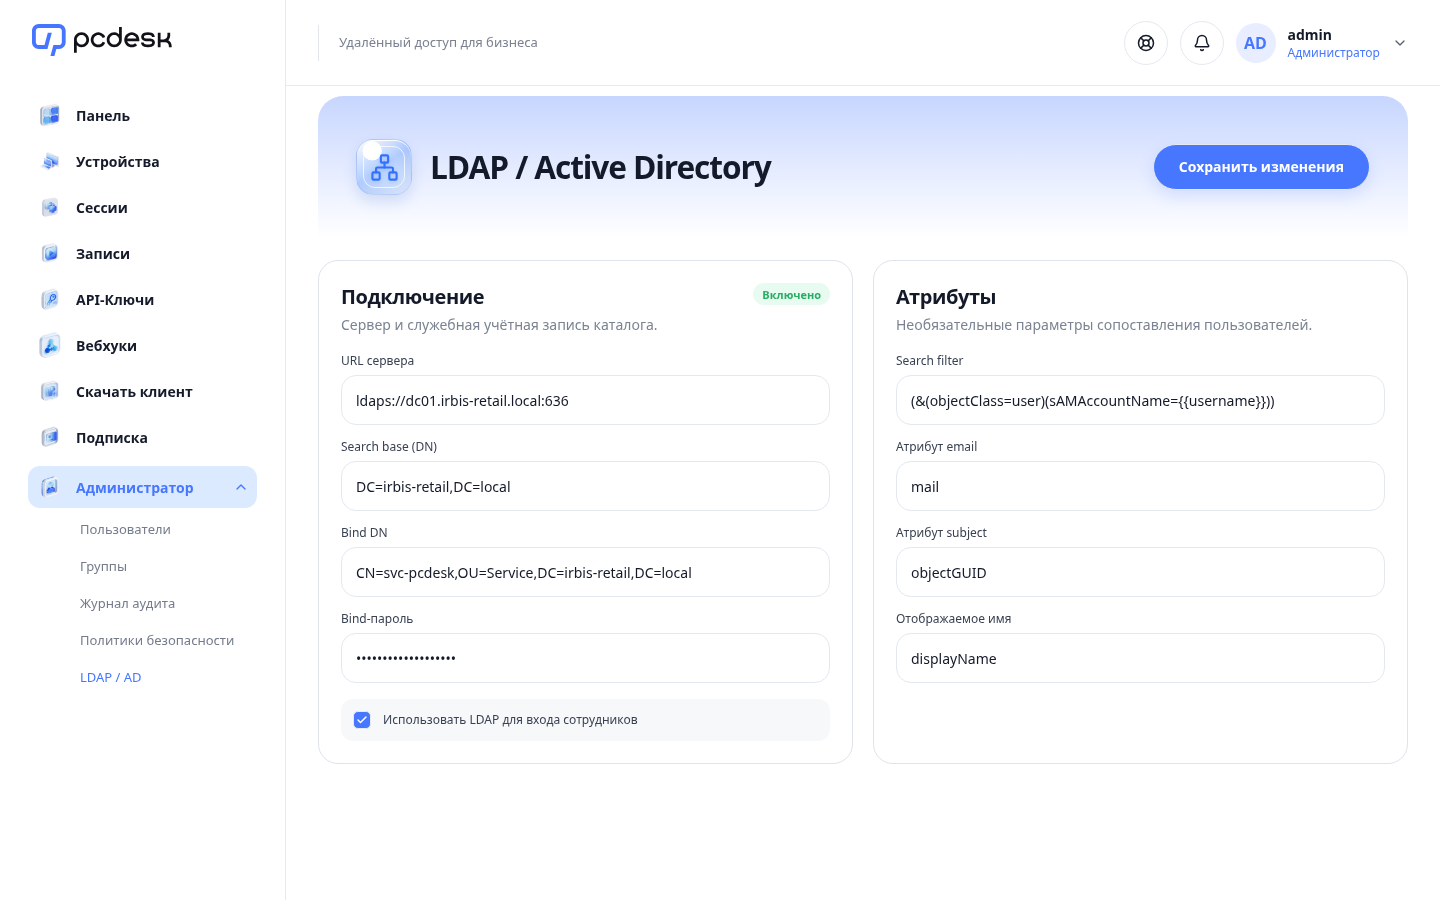The height and width of the screenshot is (900, 1440).
Task: Open Журнал аудита submenu item
Action: [127, 604]
